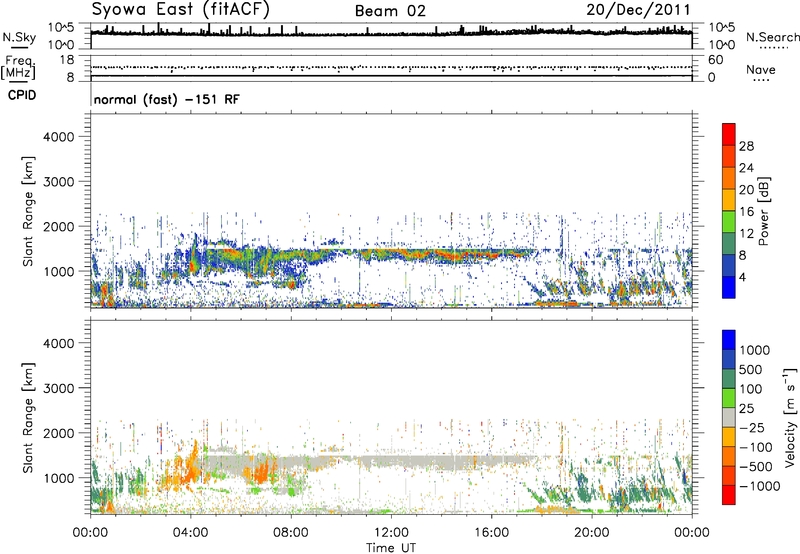This screenshot has height=554, width=800.
Task: Click the "Nave" legend label
Action: [760, 70]
